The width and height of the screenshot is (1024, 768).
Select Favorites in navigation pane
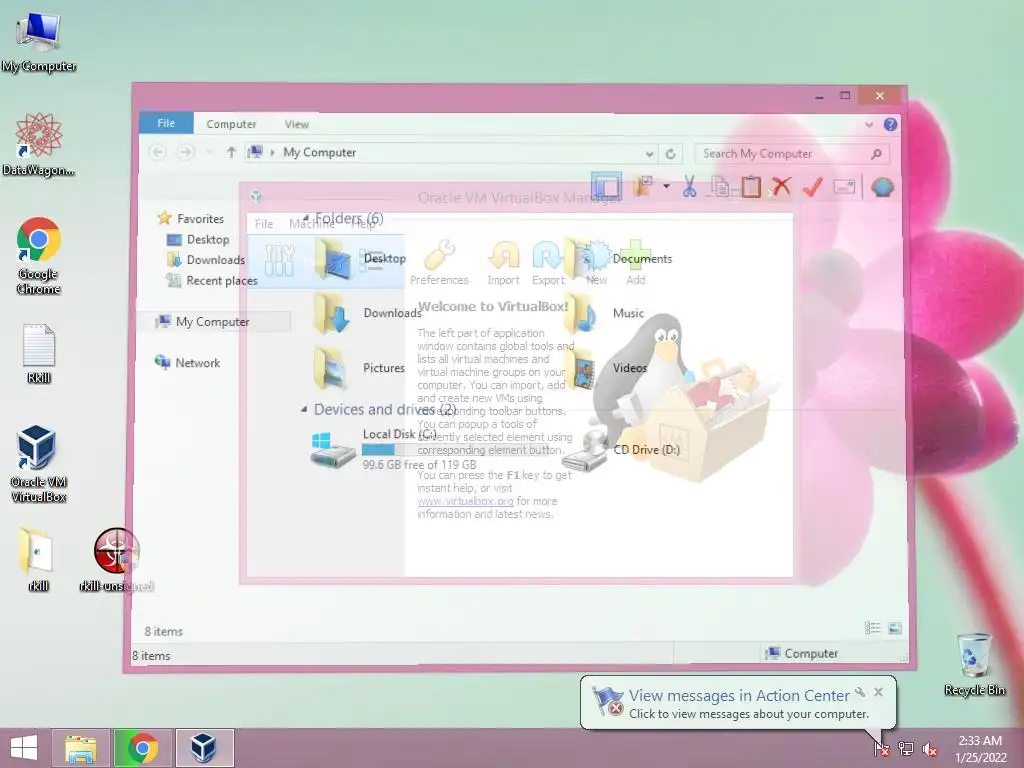(x=200, y=219)
